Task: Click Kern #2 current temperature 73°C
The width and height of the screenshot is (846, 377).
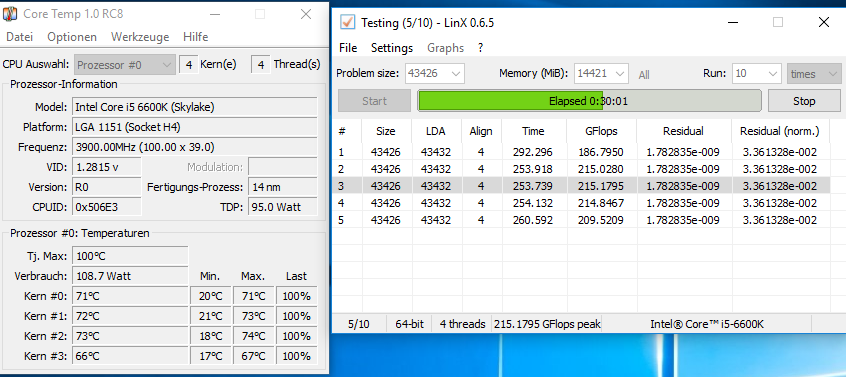Action: click(130, 336)
